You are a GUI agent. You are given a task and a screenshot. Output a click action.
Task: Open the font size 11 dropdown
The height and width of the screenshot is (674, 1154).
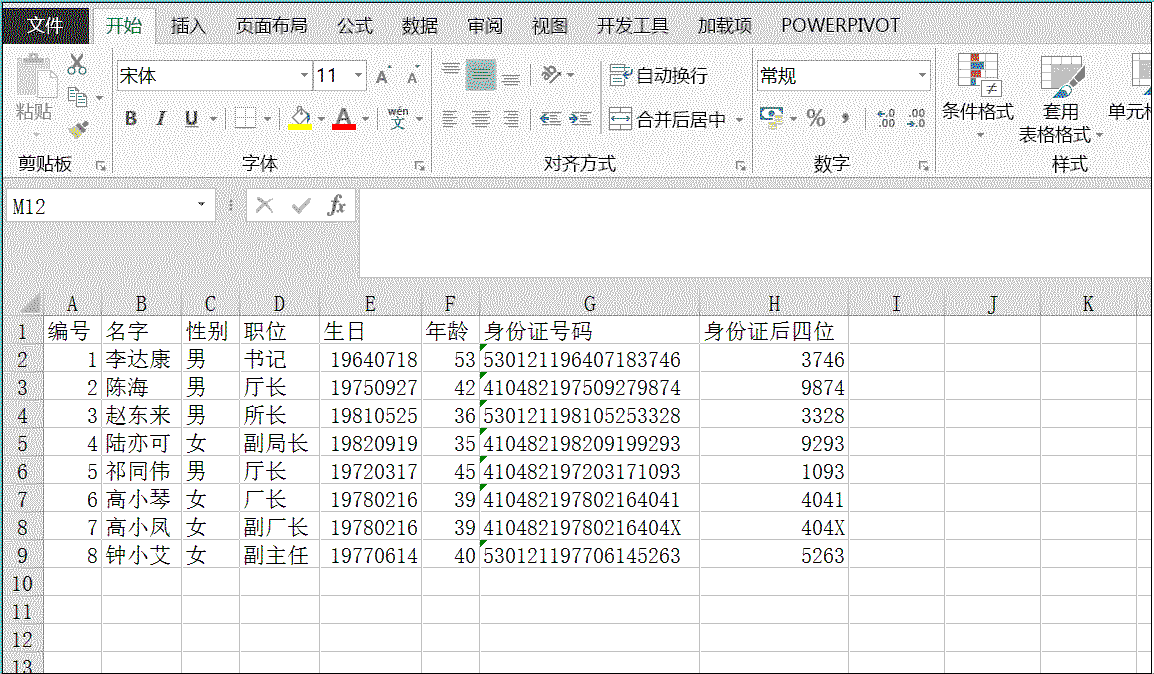357,75
